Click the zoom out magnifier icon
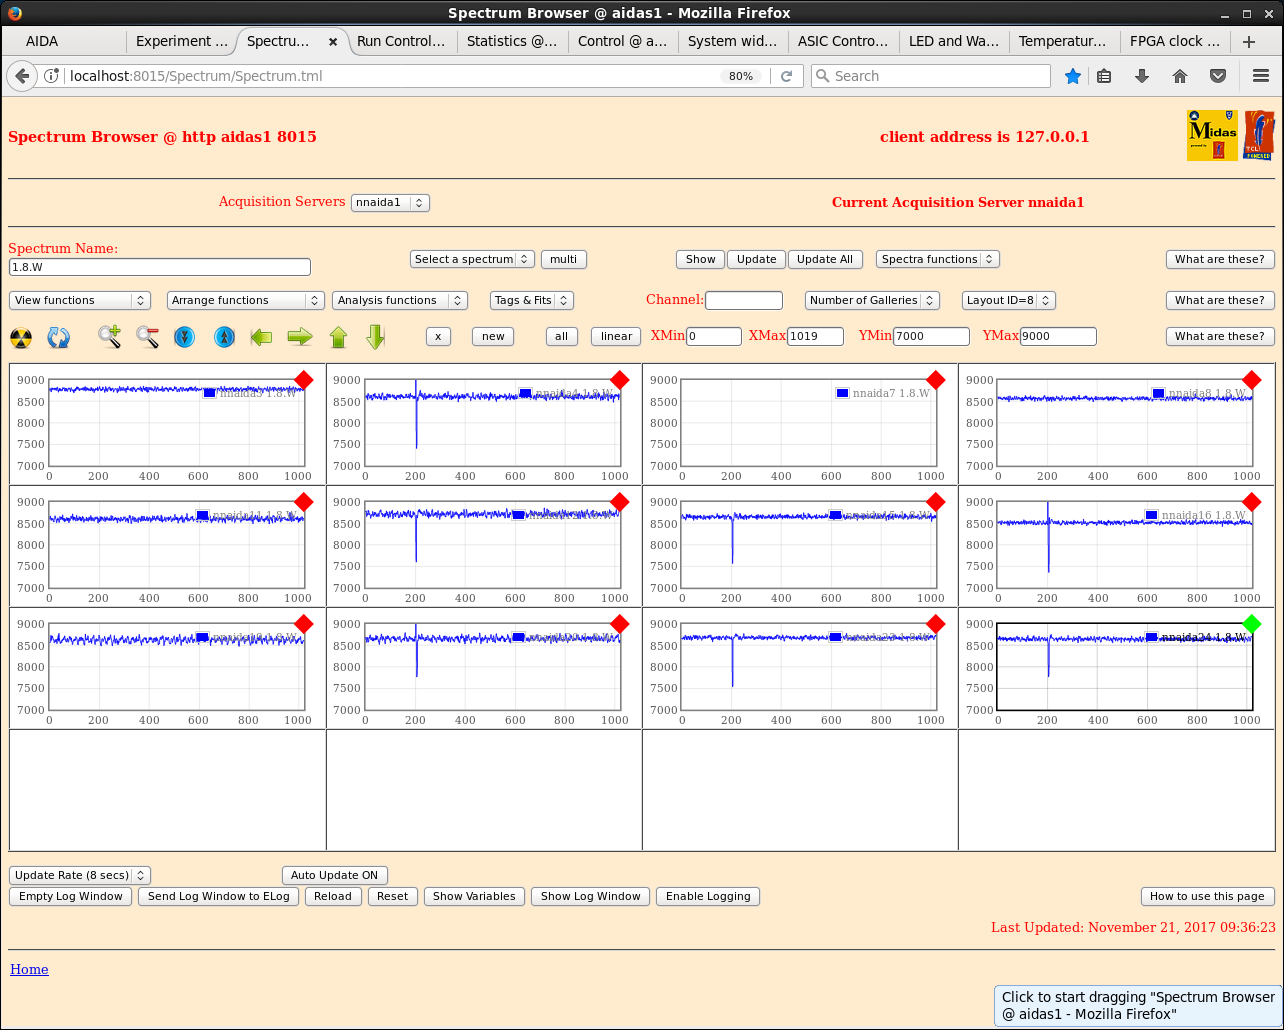The height and width of the screenshot is (1030, 1284). (147, 337)
